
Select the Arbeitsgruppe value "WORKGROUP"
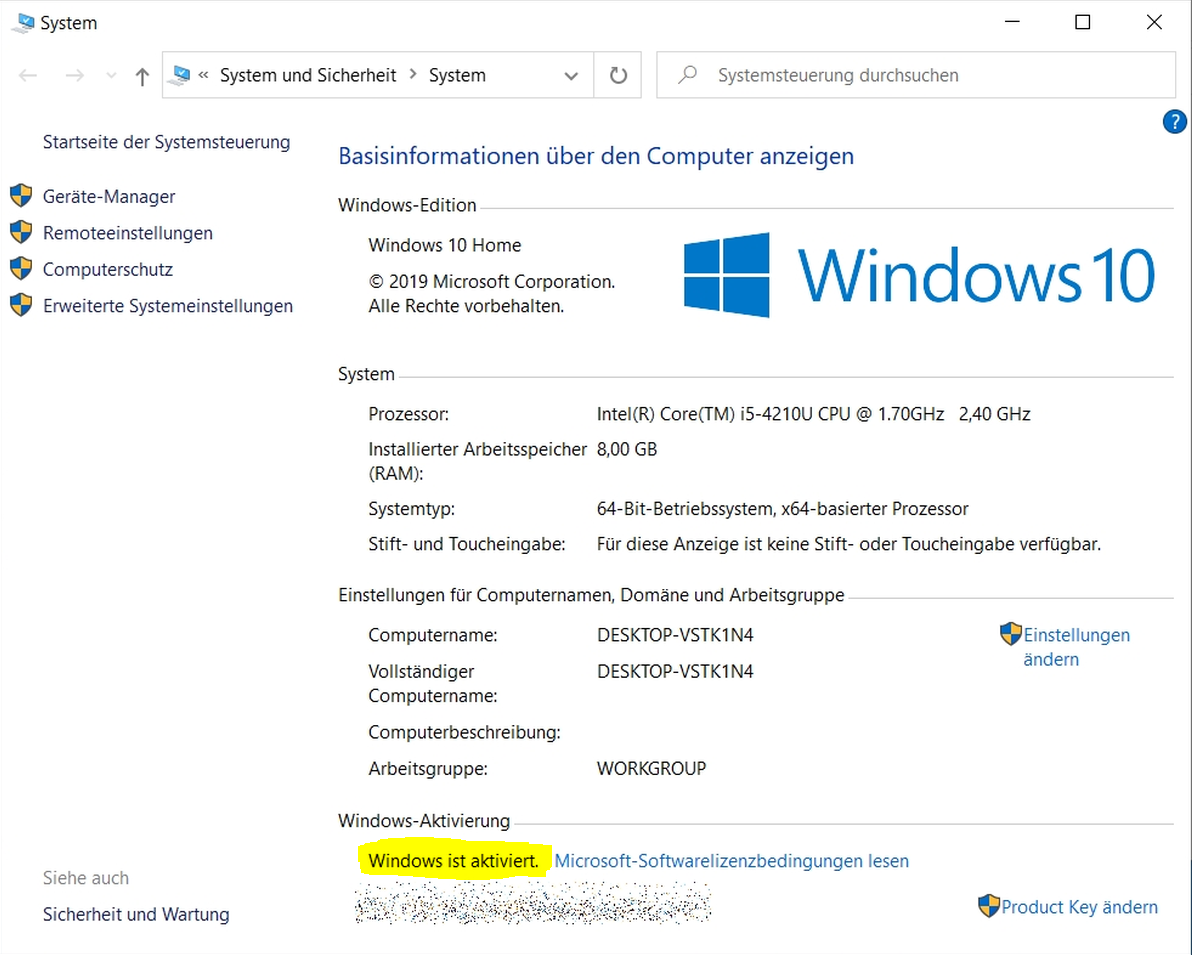[651, 769]
